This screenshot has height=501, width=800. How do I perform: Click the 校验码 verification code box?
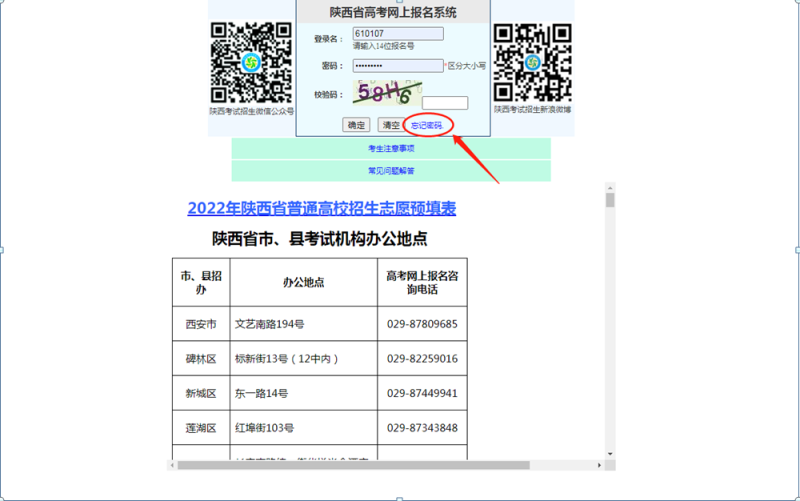tap(445, 102)
